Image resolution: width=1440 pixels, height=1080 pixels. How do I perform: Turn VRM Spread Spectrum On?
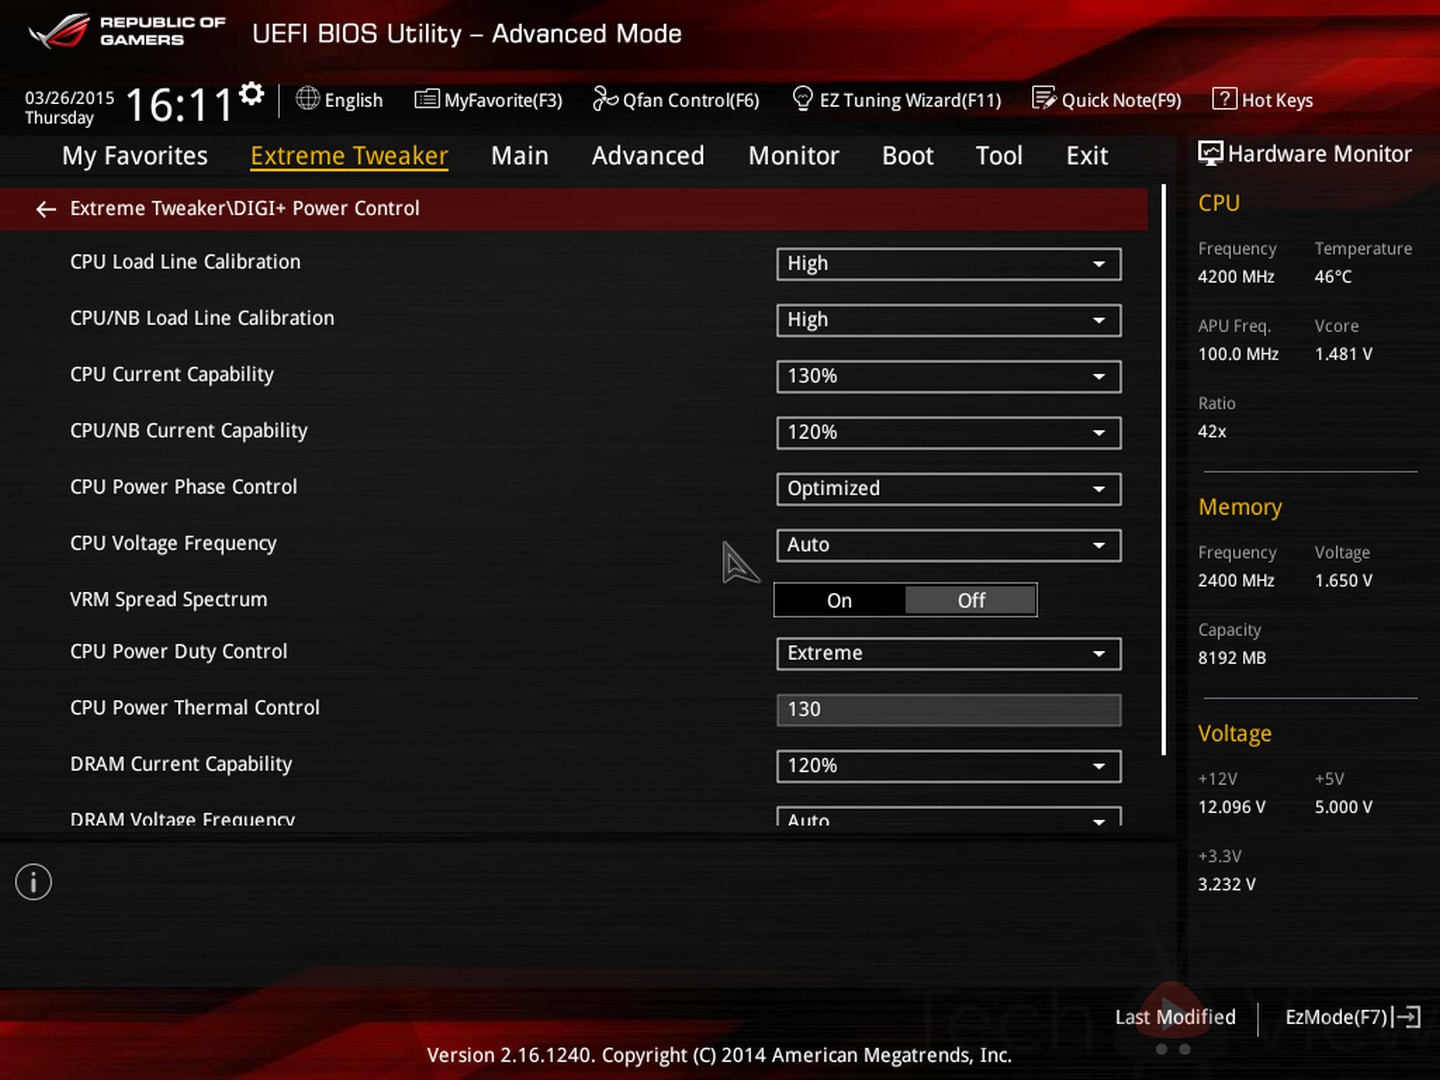[x=839, y=600]
